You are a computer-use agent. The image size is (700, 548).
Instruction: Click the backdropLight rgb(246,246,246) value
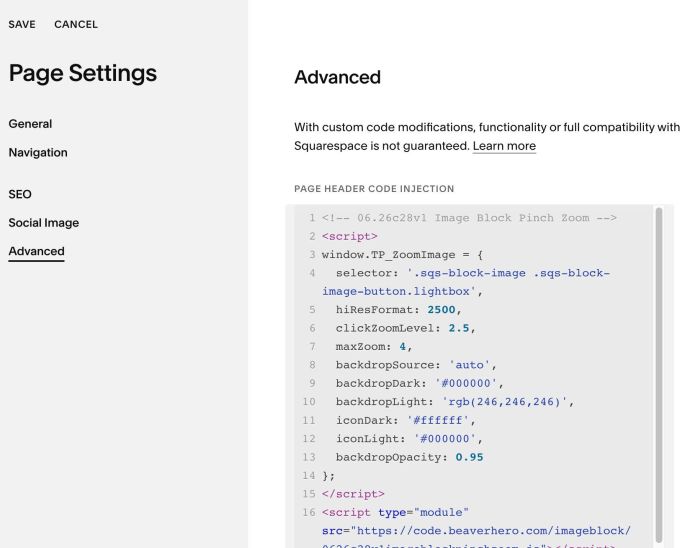pos(504,402)
